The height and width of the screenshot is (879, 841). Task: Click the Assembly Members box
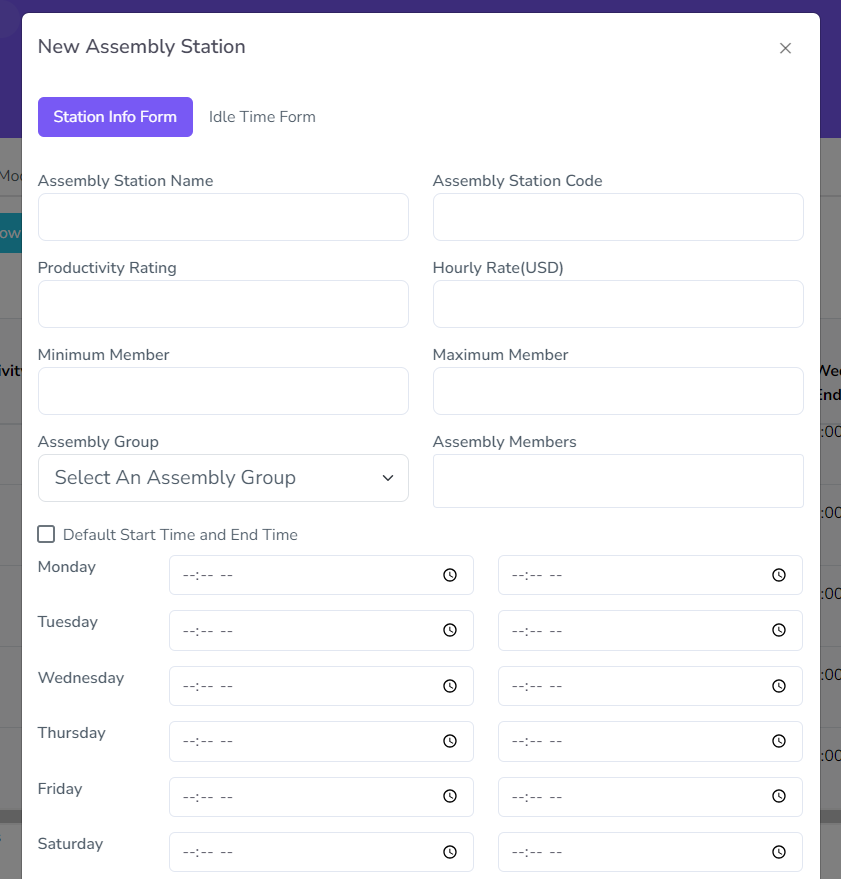pyautogui.click(x=618, y=481)
